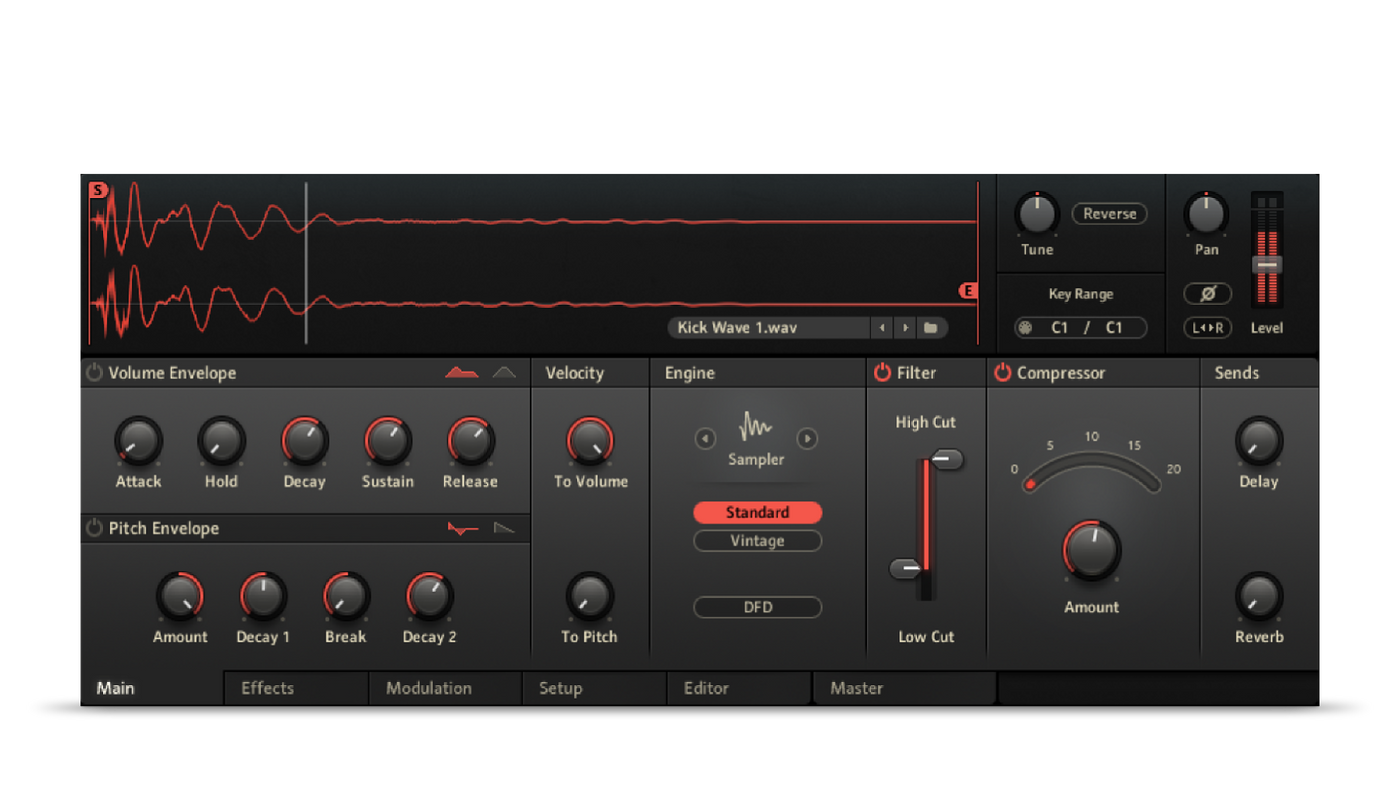Click the Reverb send knob
Screen dimensions: 1400x798
(1259, 597)
